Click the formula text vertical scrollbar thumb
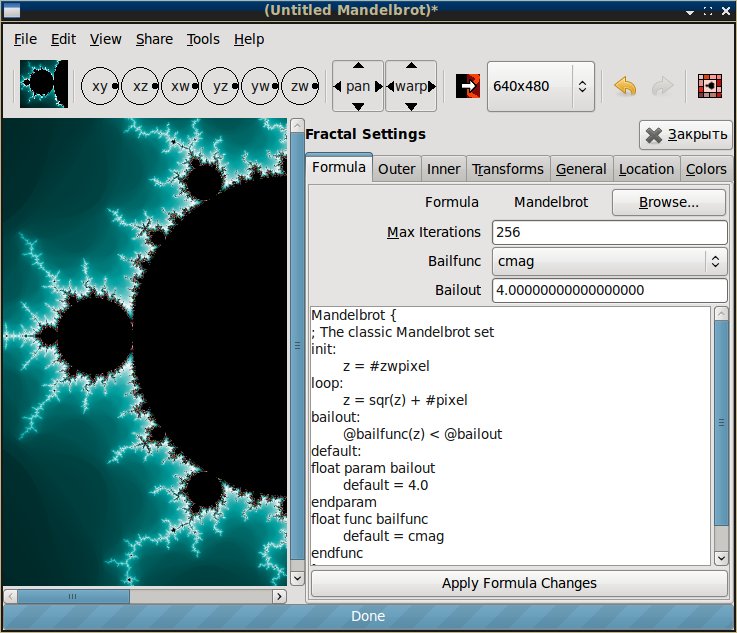This screenshot has width=737, height=633. point(721,422)
